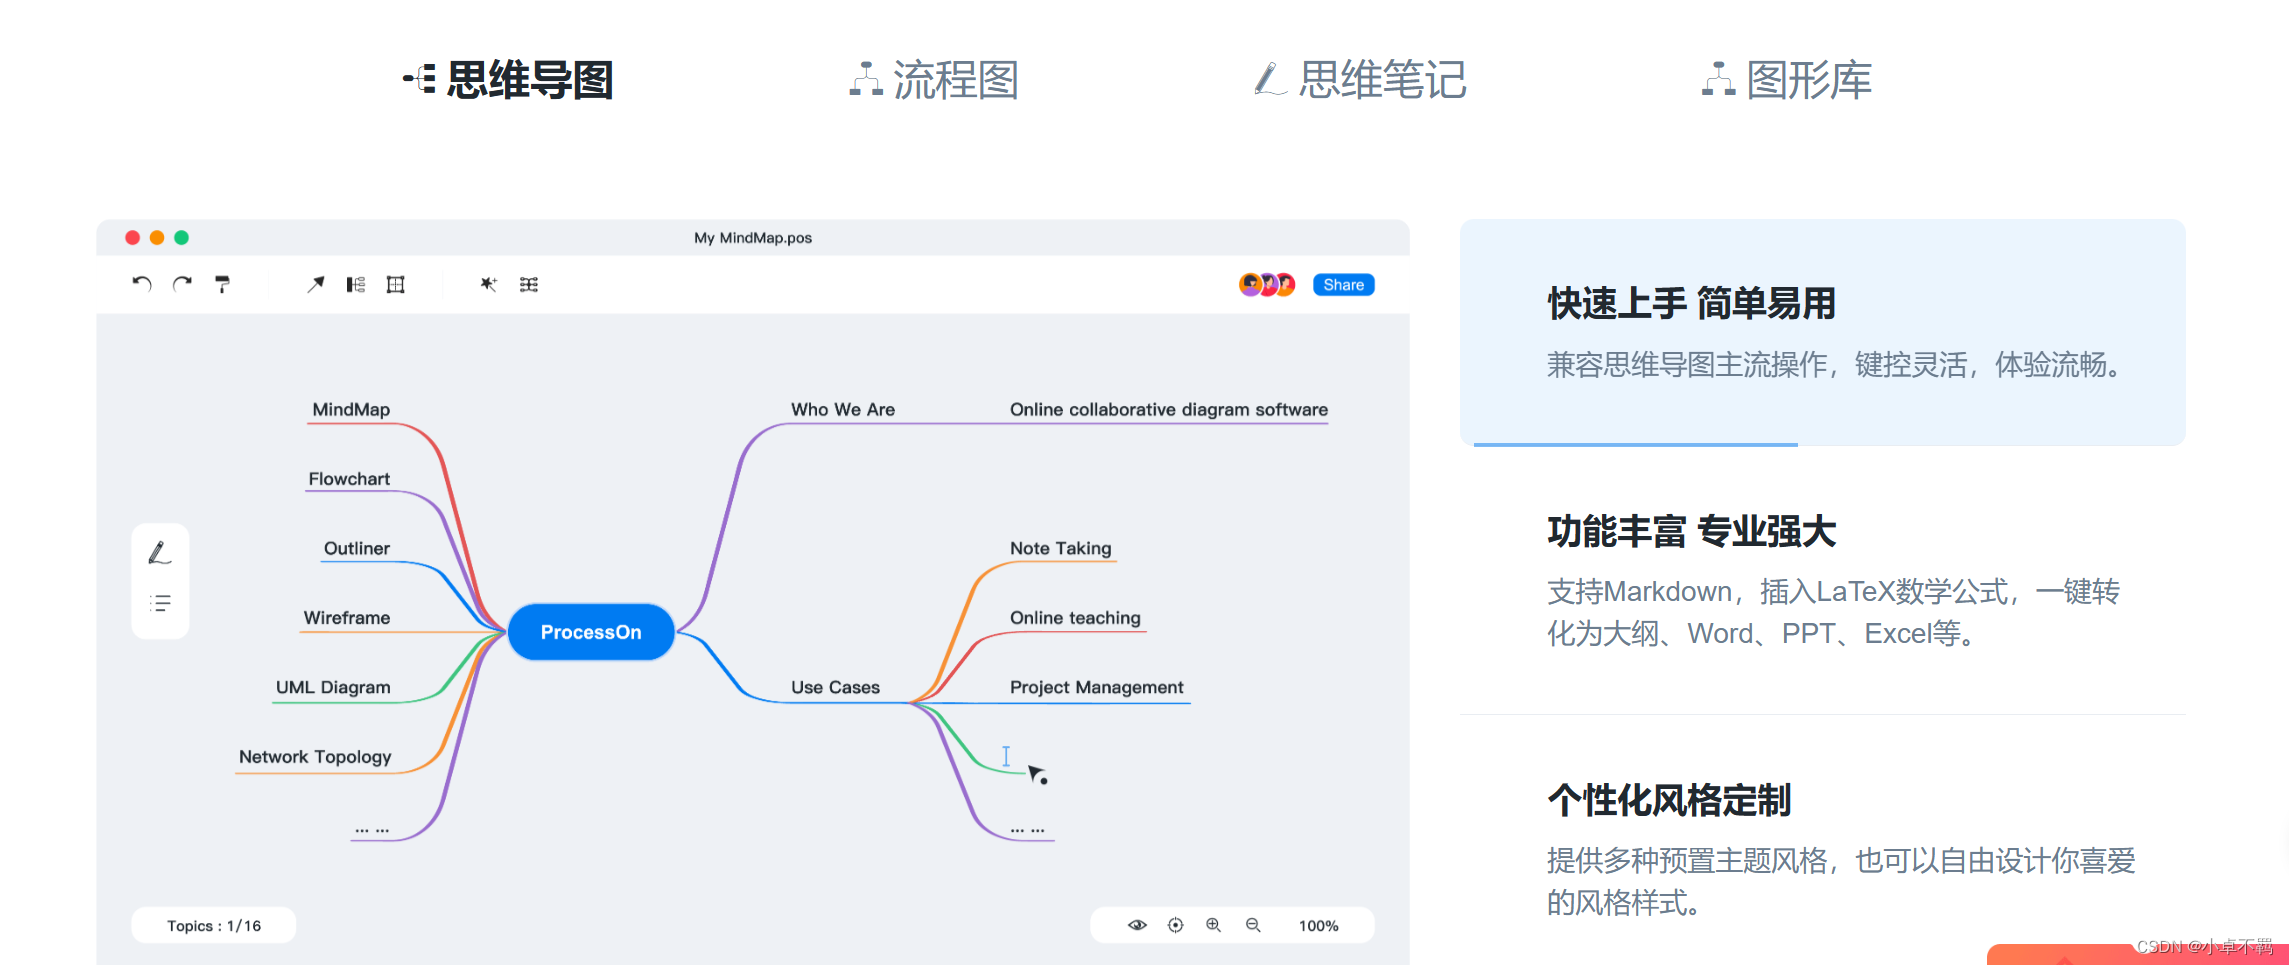The image size is (2289, 965).
Task: Click the arrow connector tool icon
Action: point(316,284)
